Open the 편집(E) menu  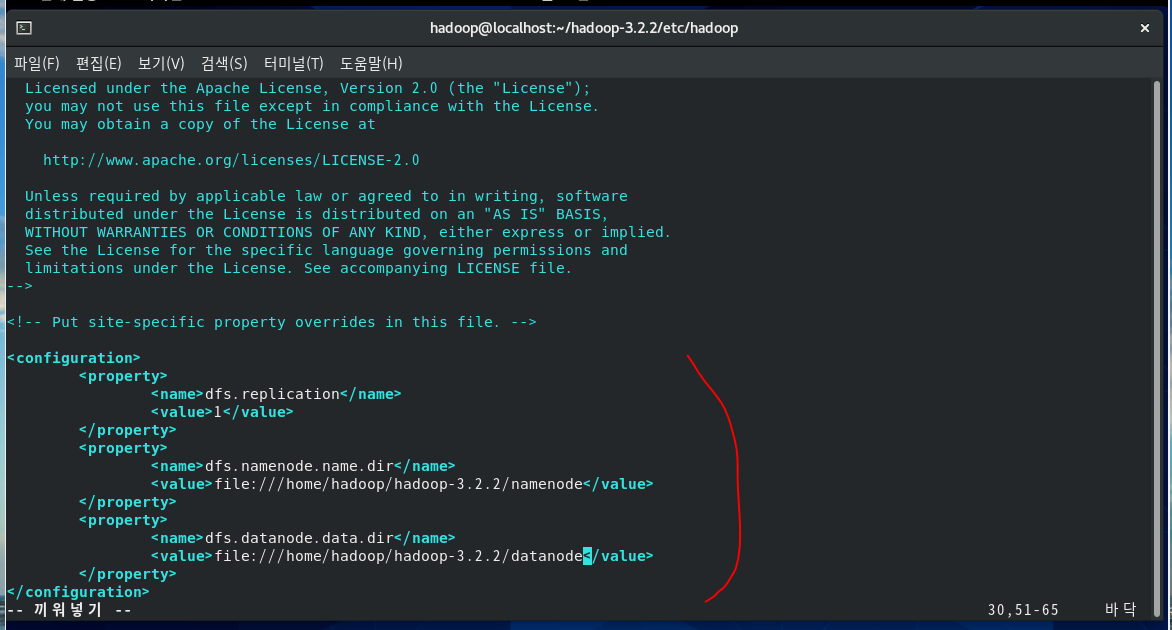pos(99,64)
